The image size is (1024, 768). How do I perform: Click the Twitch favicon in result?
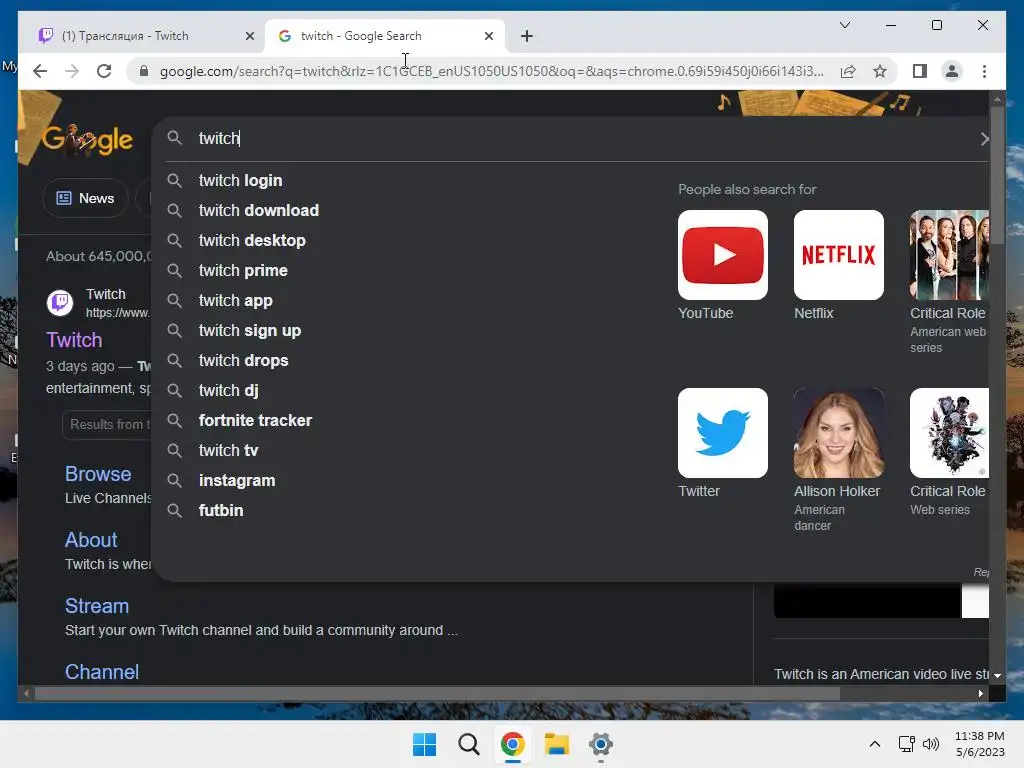60,303
